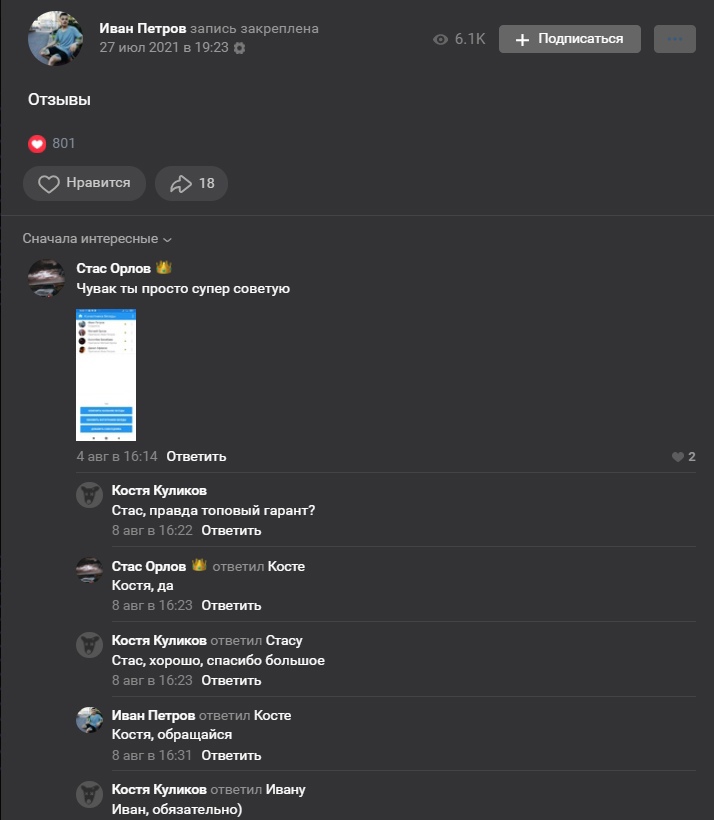Open the attached screenshot thumbnail

point(106,375)
